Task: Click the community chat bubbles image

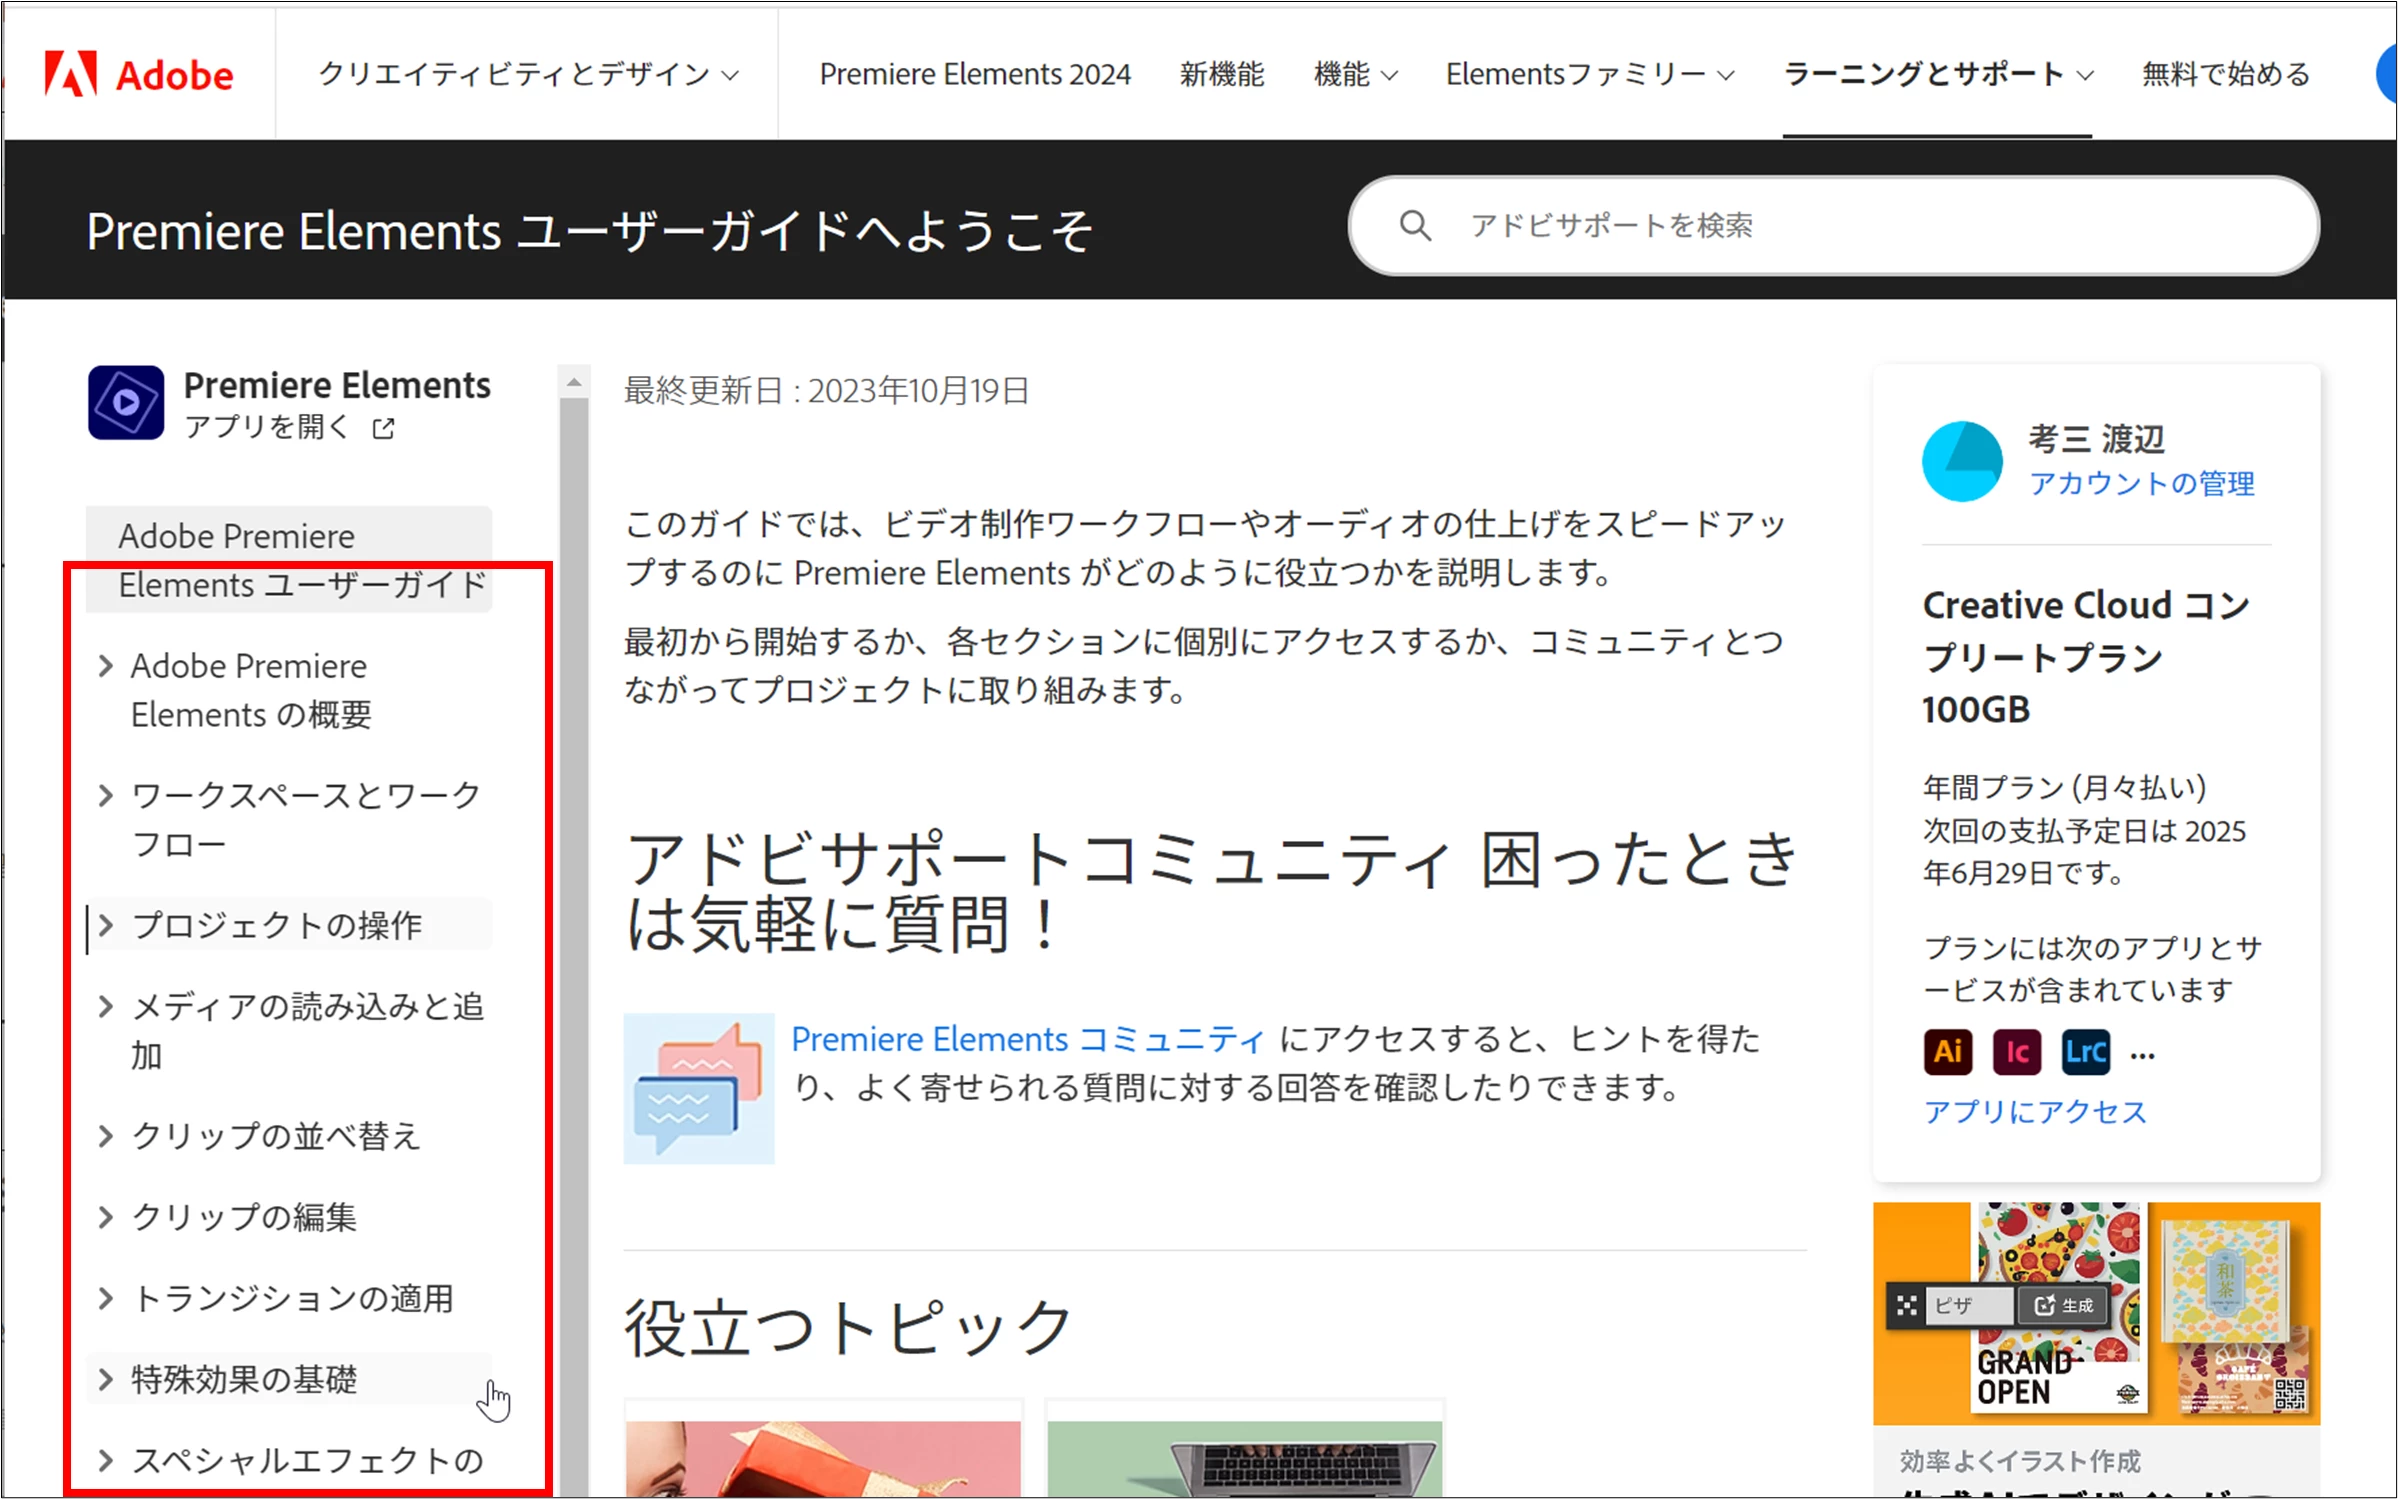Action: (699, 1088)
